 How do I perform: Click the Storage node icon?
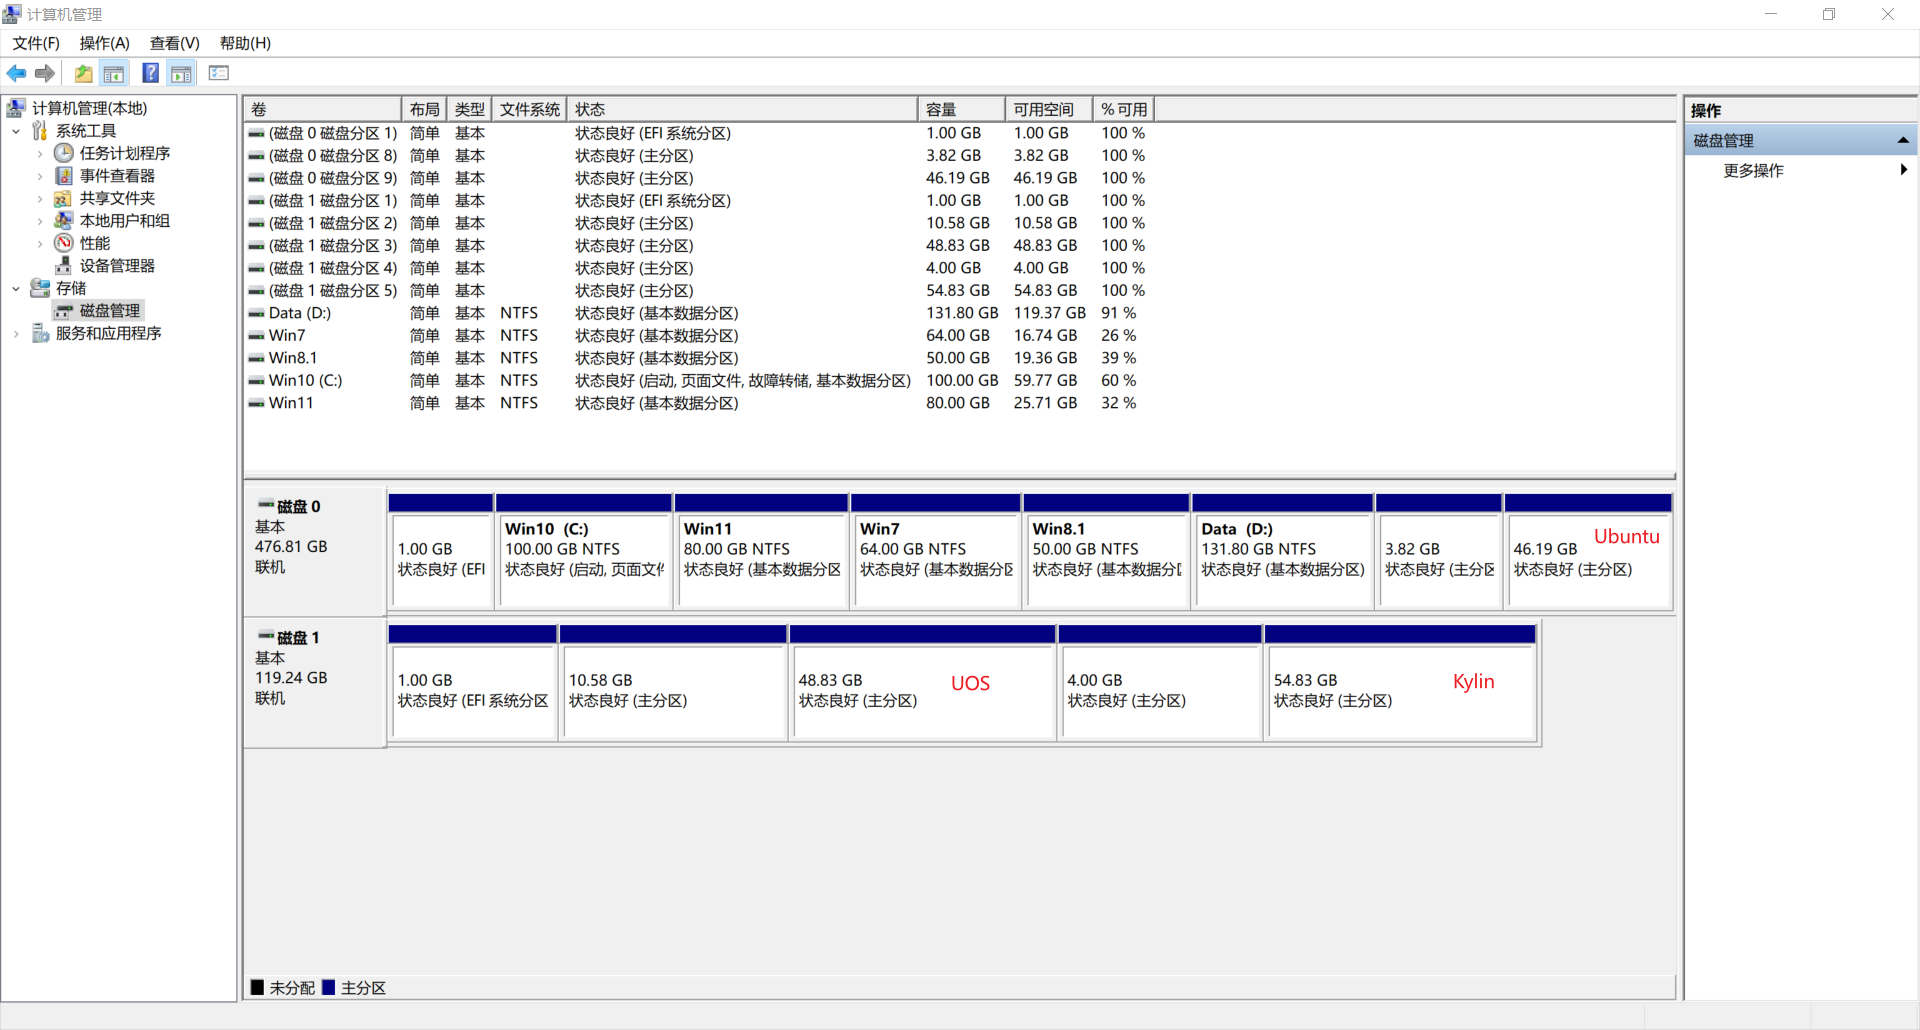click(40, 288)
